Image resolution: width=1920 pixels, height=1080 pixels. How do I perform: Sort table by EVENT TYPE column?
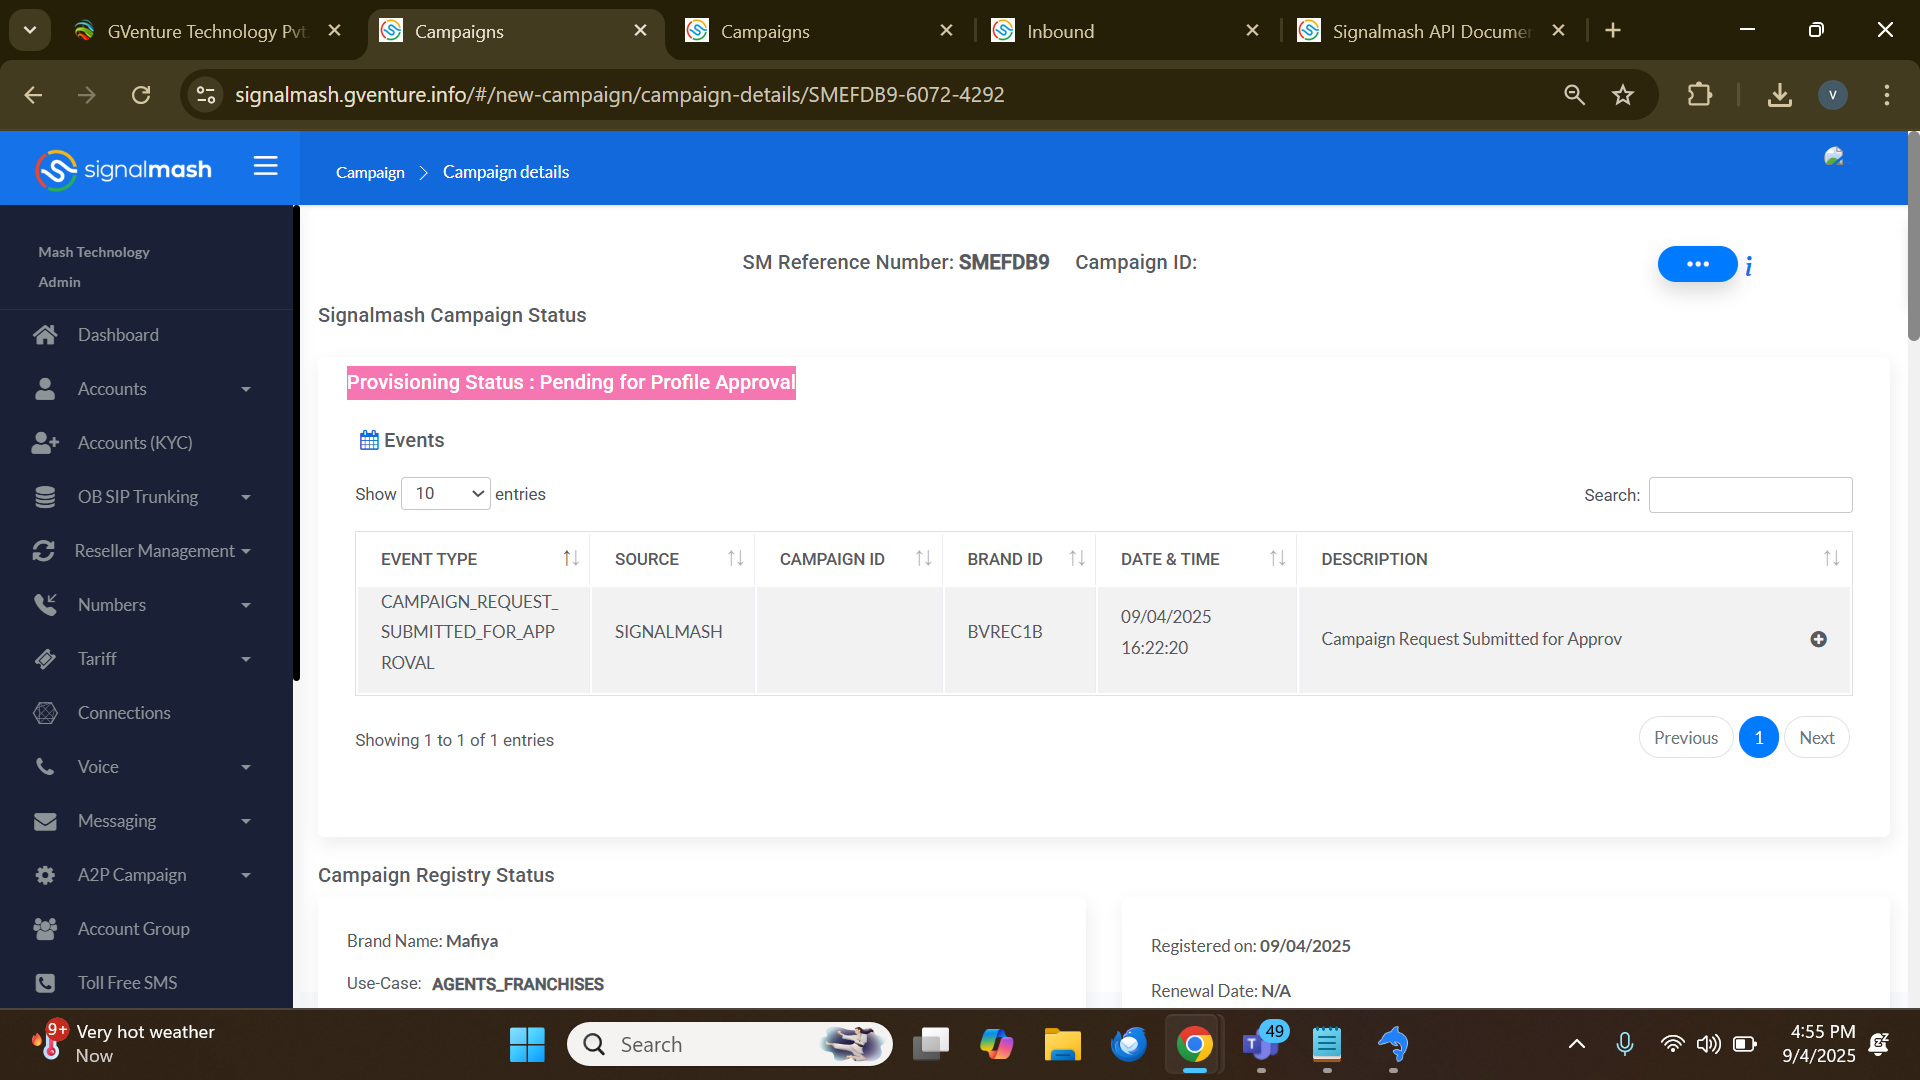pos(570,558)
